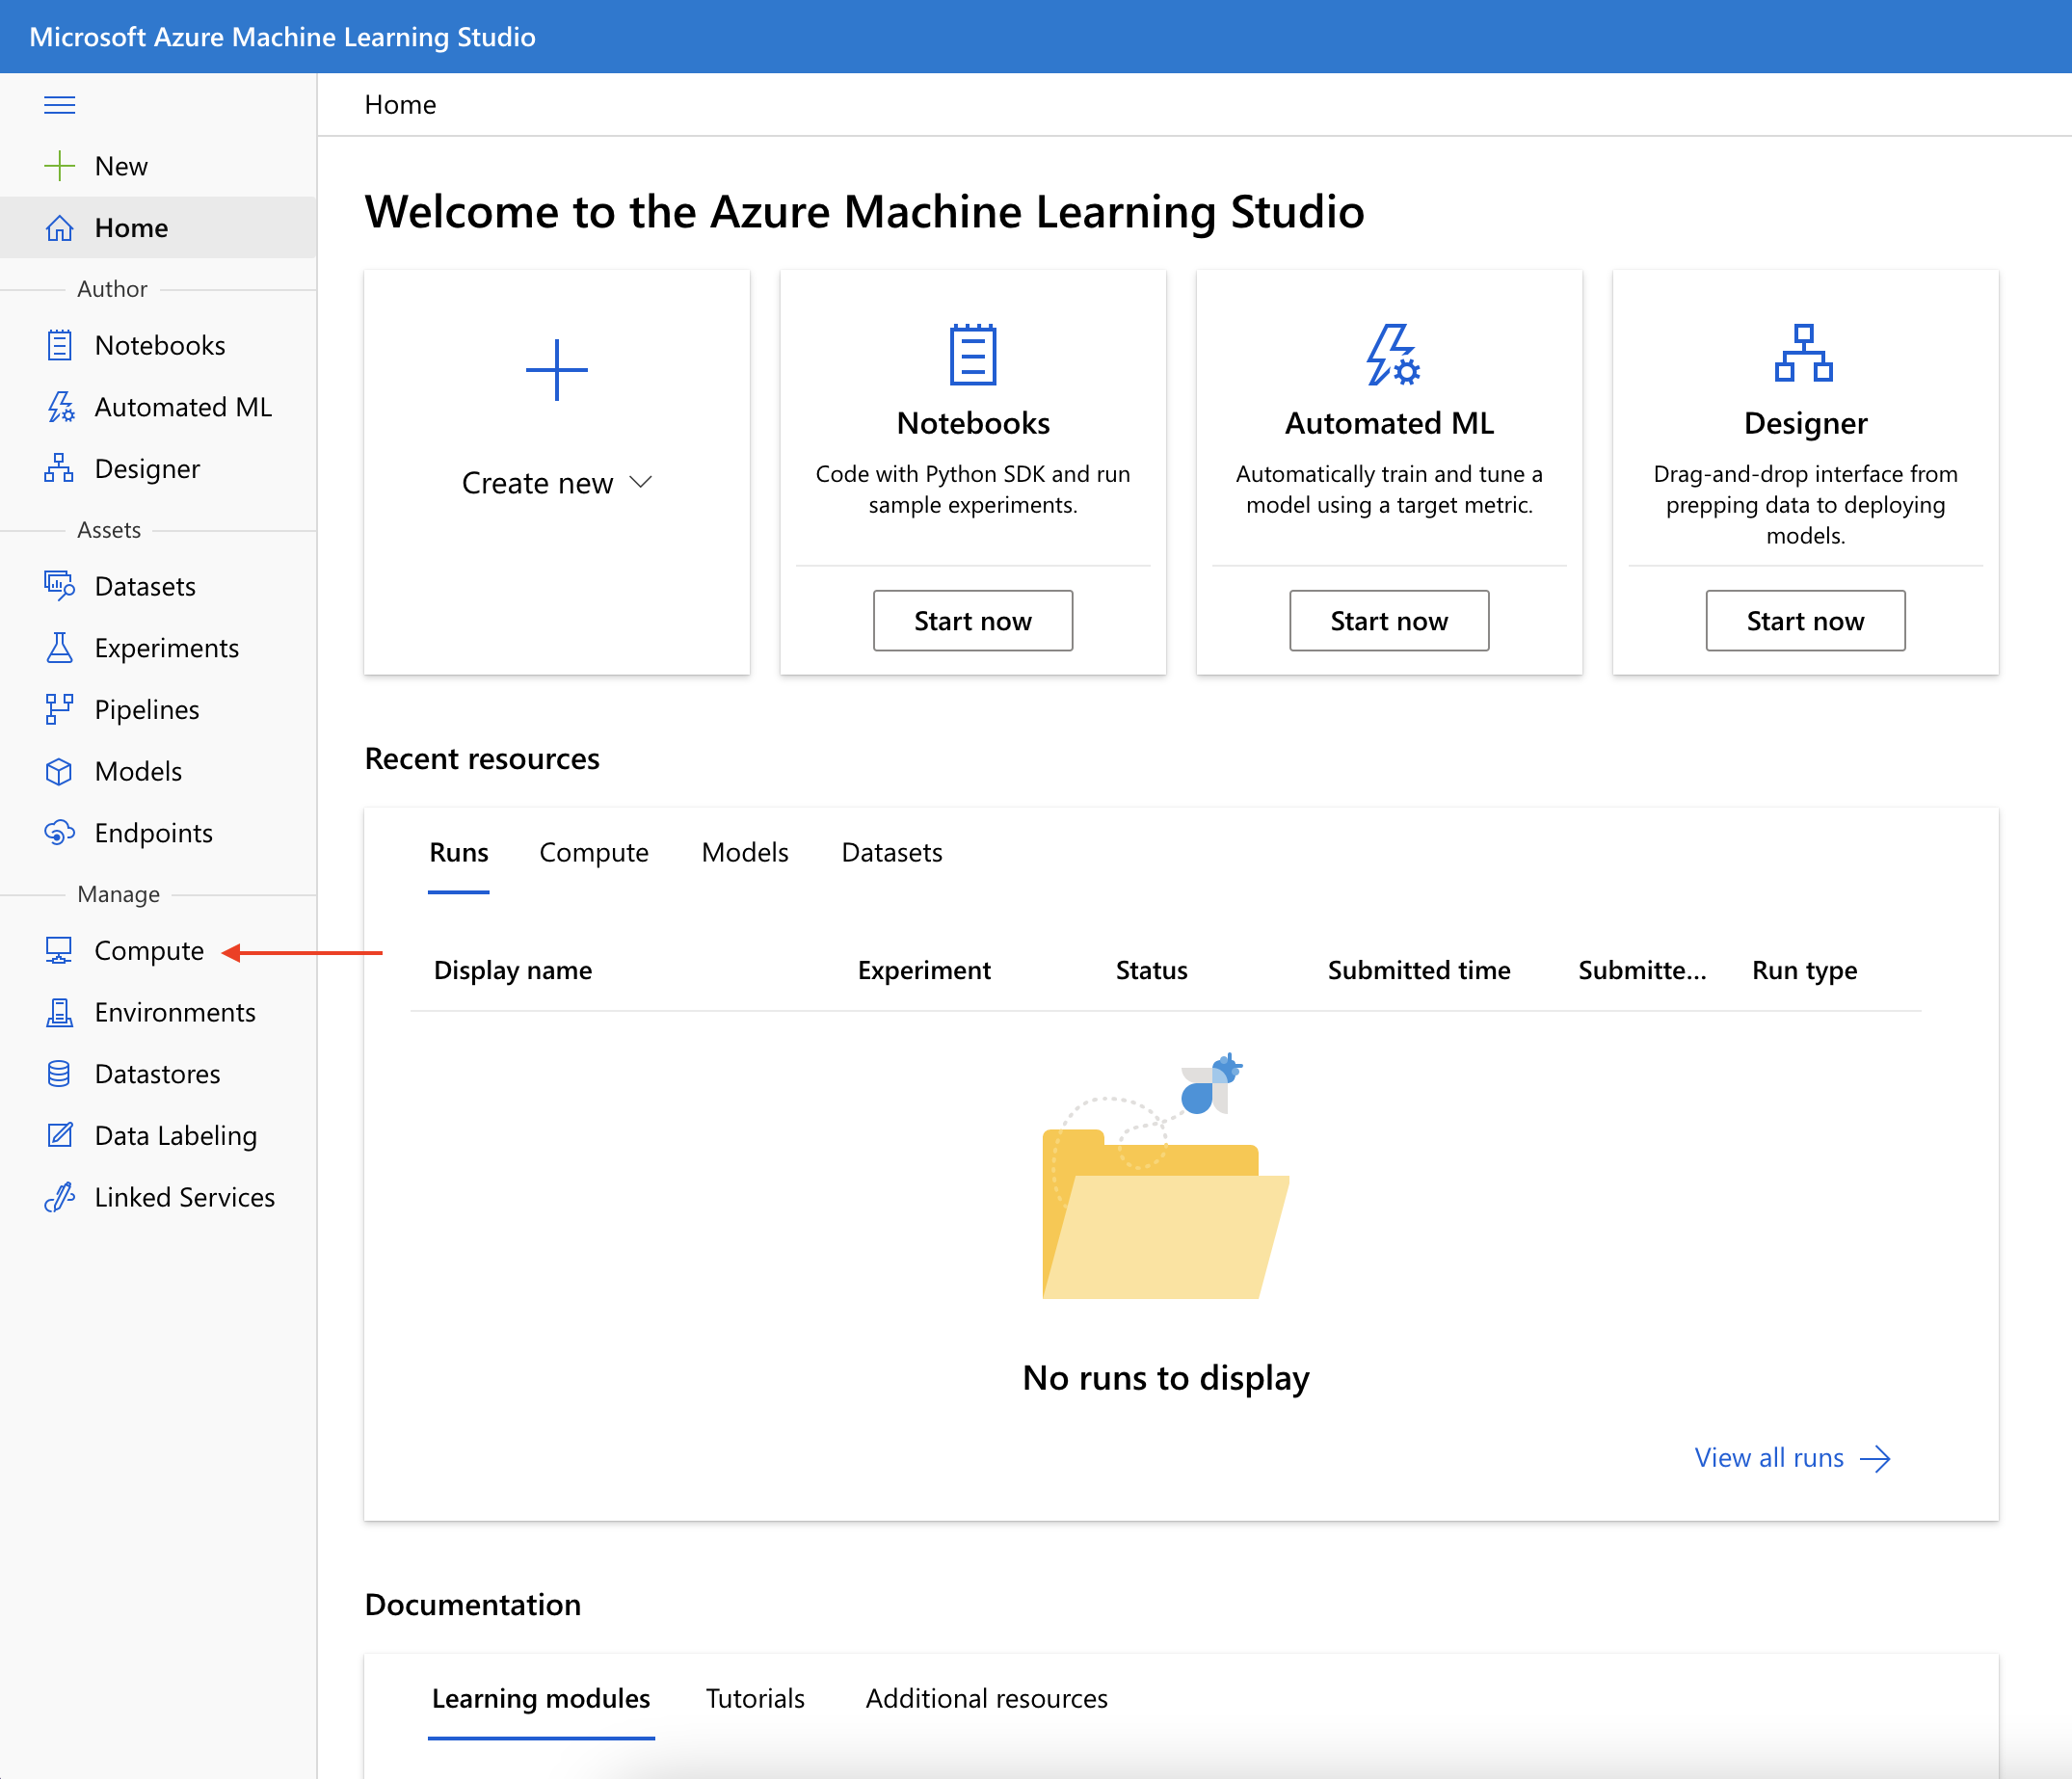Click the Automated ML icon in the sidebar
The image size is (2072, 1779).
[x=60, y=407]
